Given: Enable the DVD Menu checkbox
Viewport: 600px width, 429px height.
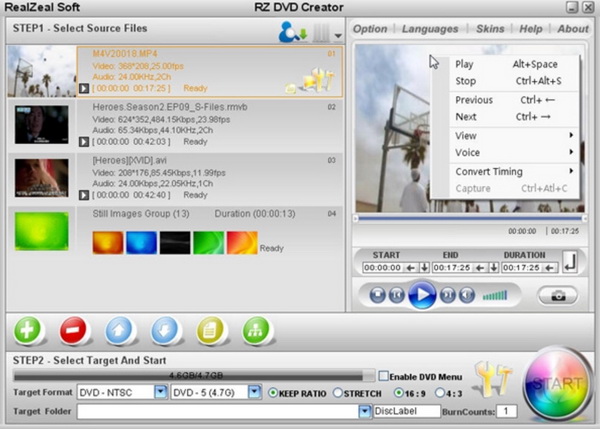Looking at the screenshot, I should click(385, 375).
